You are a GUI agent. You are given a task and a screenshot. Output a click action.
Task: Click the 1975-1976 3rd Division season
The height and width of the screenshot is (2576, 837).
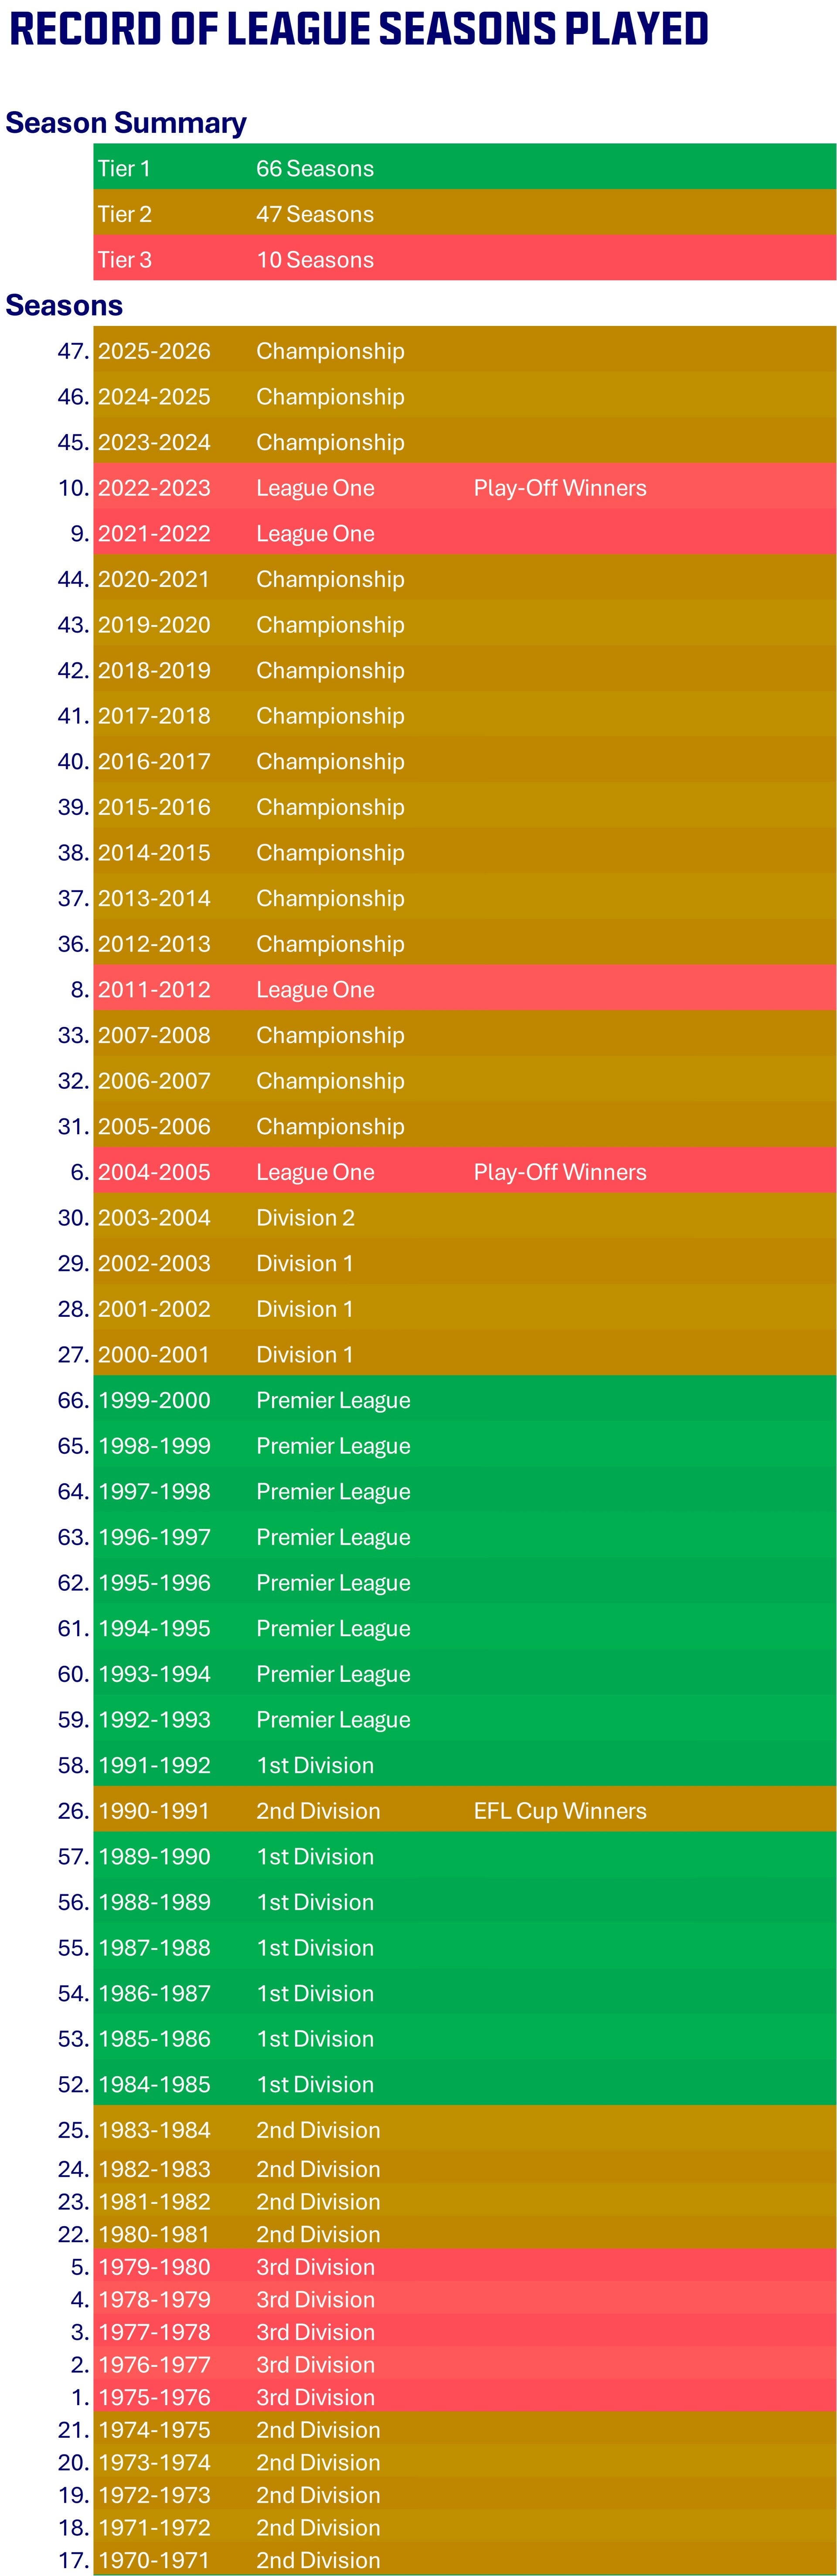click(465, 2397)
